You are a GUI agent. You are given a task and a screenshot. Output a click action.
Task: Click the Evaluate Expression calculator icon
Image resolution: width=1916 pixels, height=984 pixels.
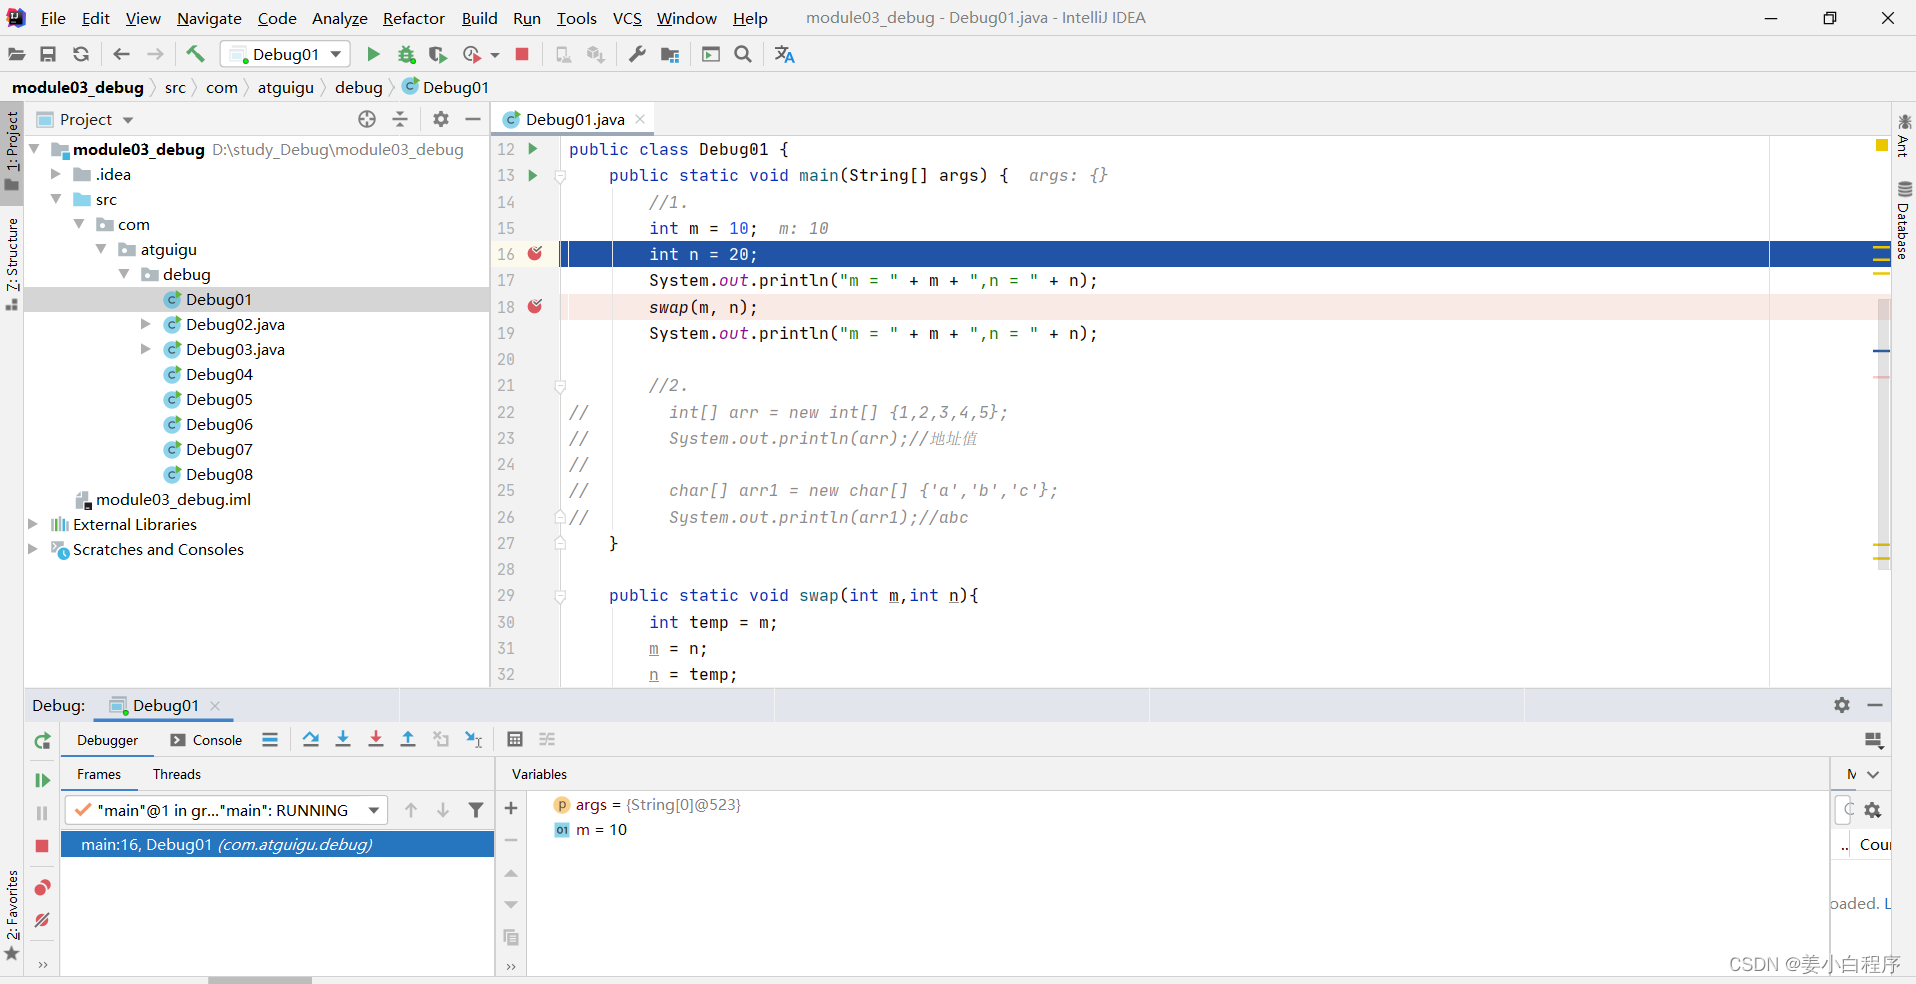pos(515,739)
